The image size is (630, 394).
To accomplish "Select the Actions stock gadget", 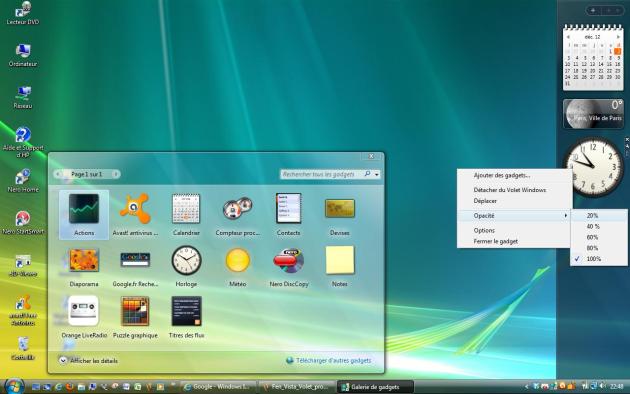I will pos(84,214).
